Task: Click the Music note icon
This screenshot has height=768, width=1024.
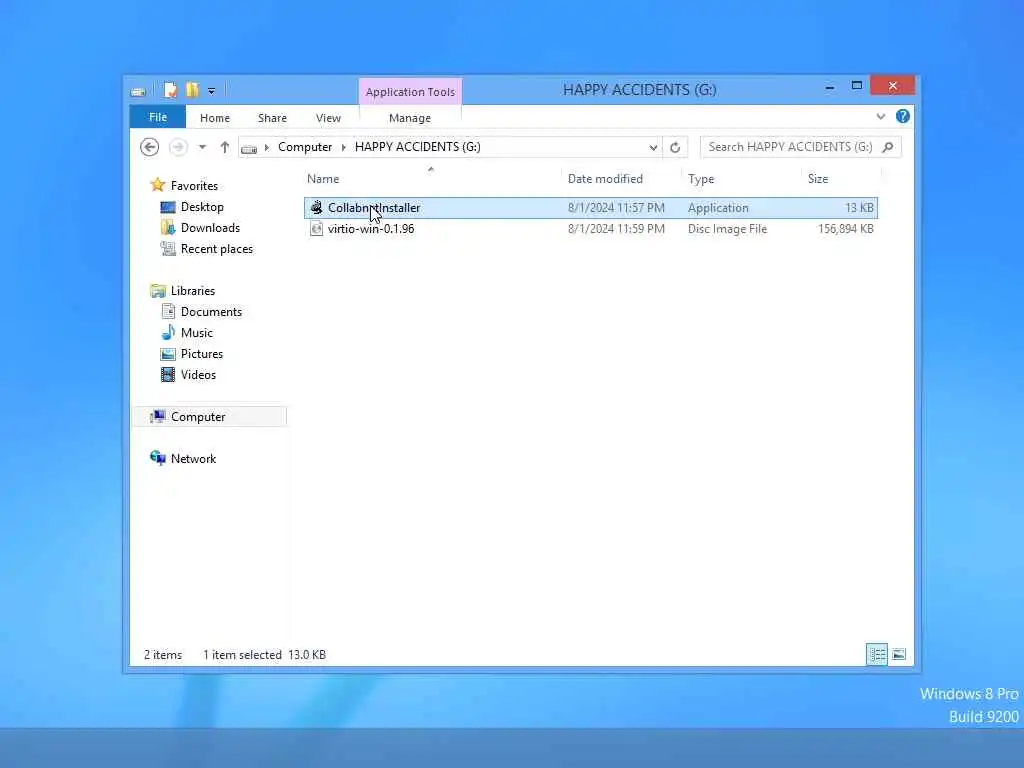Action: (168, 332)
